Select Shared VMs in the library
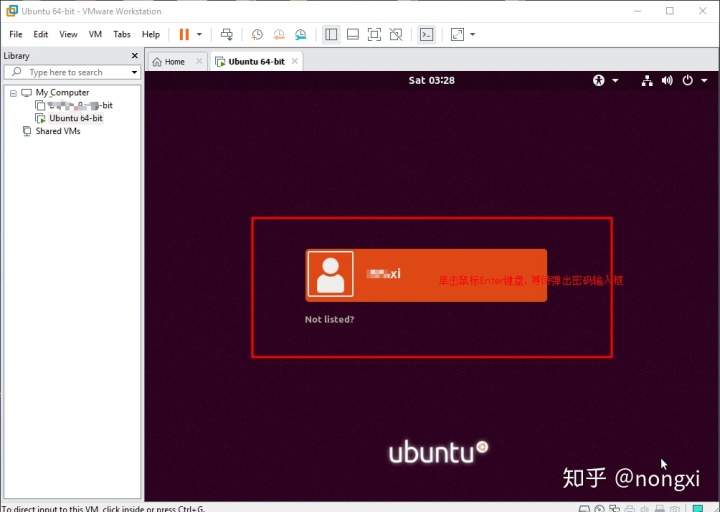The height and width of the screenshot is (512, 720). (x=58, y=131)
